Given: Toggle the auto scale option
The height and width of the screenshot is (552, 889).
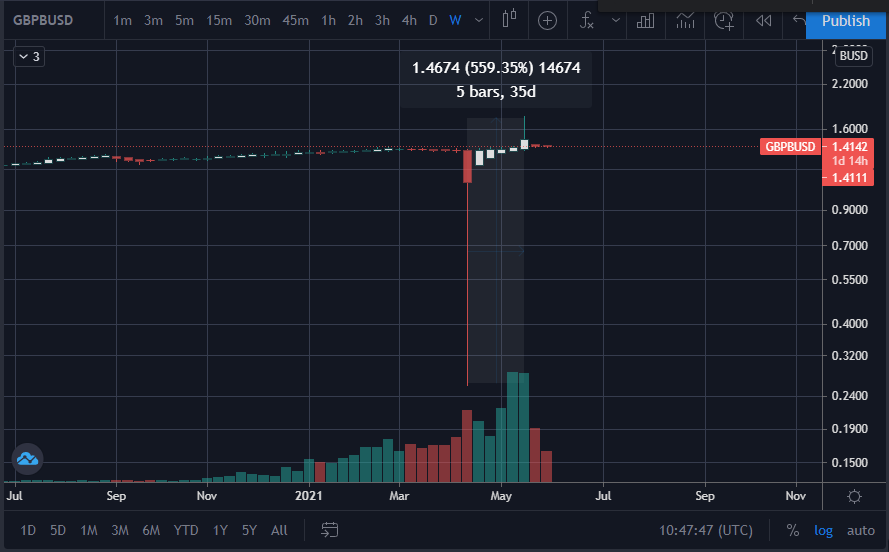Looking at the screenshot, I should pos(861,530).
